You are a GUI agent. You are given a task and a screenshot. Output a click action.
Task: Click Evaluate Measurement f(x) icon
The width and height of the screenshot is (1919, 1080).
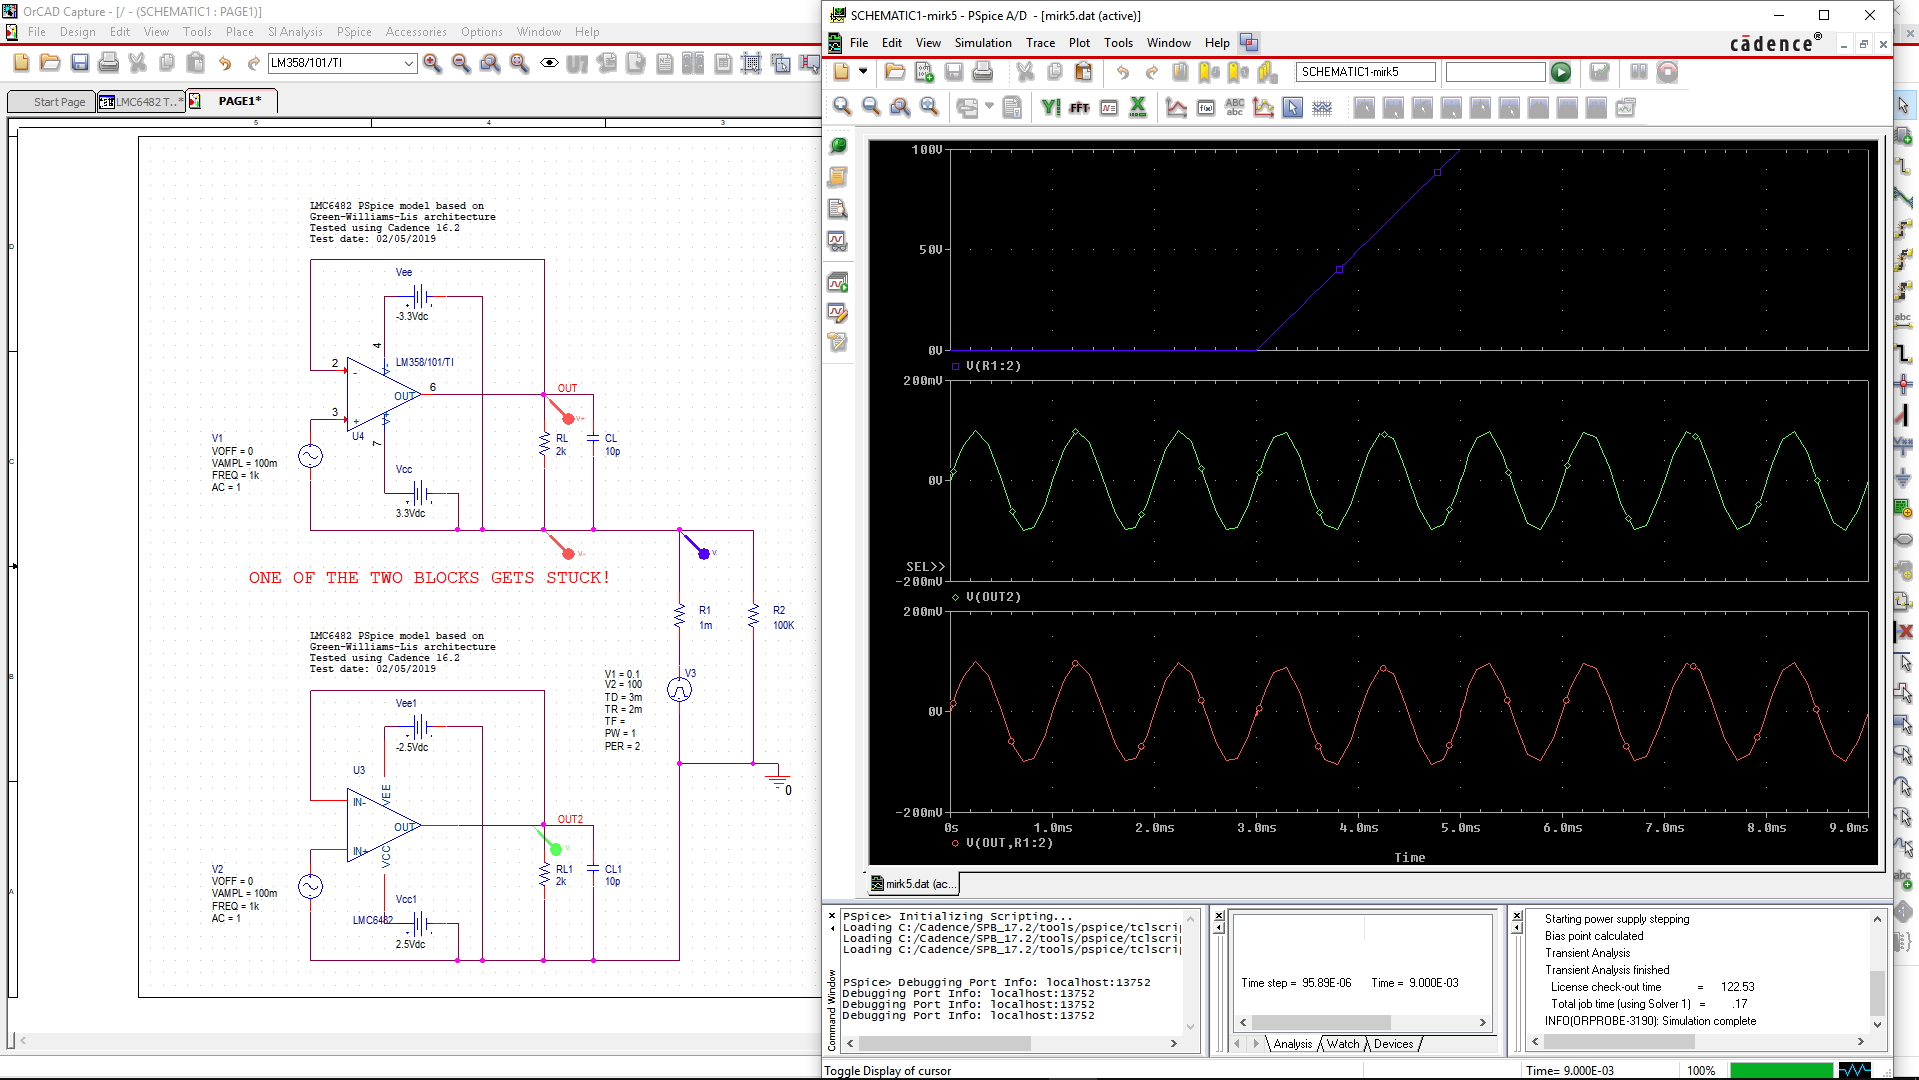(1206, 108)
